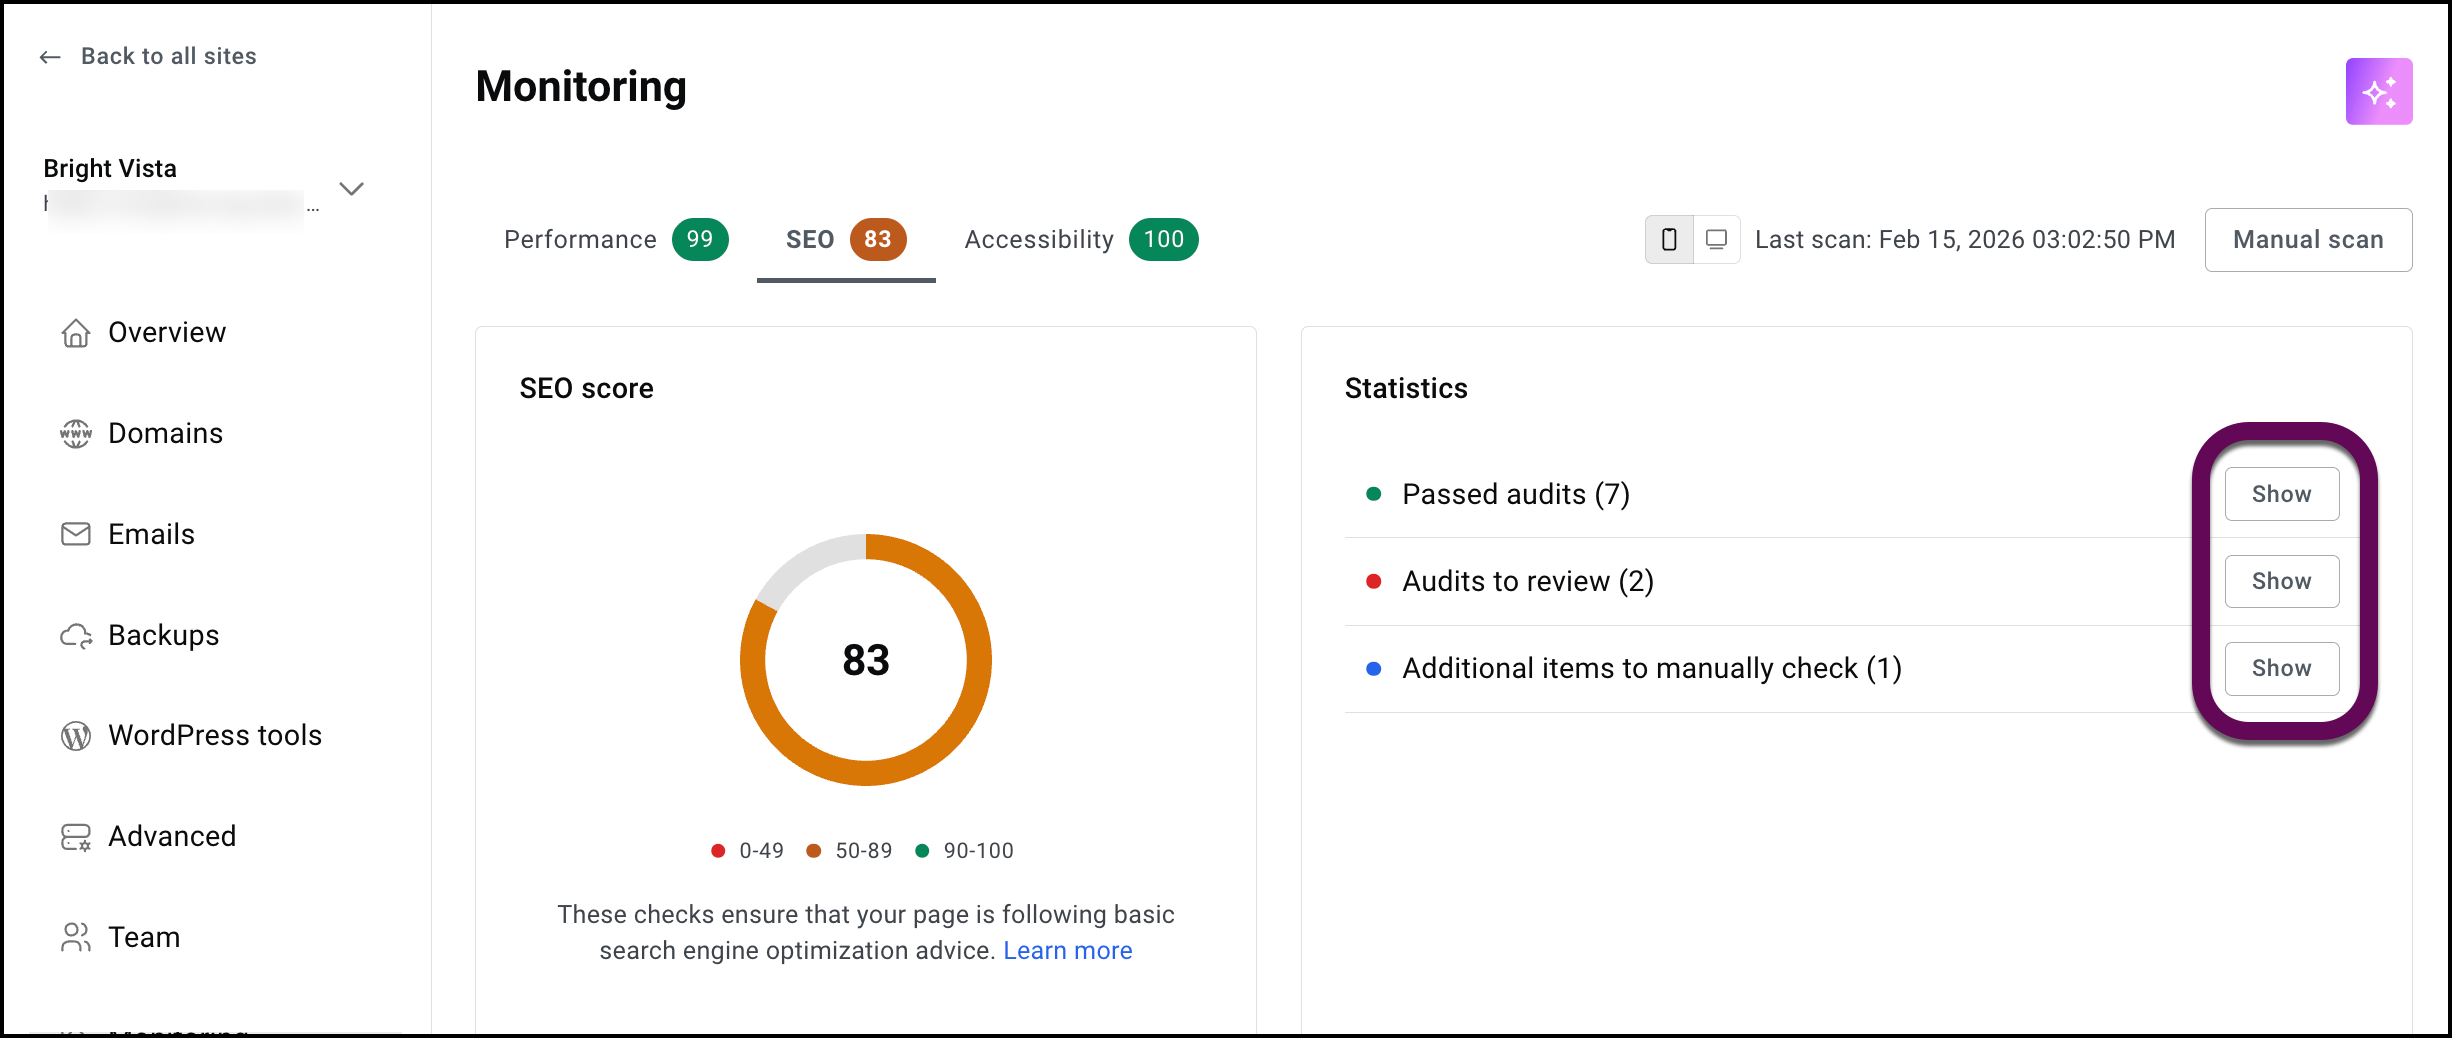
Task: Show the Passed audits list
Action: click(2281, 494)
